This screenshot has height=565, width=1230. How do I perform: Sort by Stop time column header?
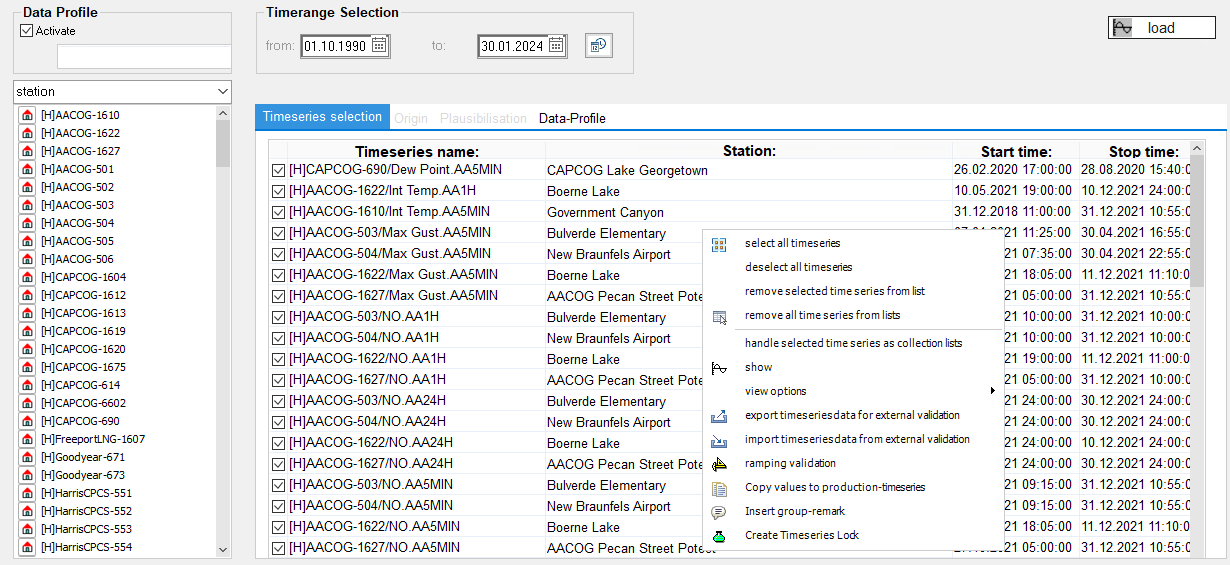point(1143,152)
